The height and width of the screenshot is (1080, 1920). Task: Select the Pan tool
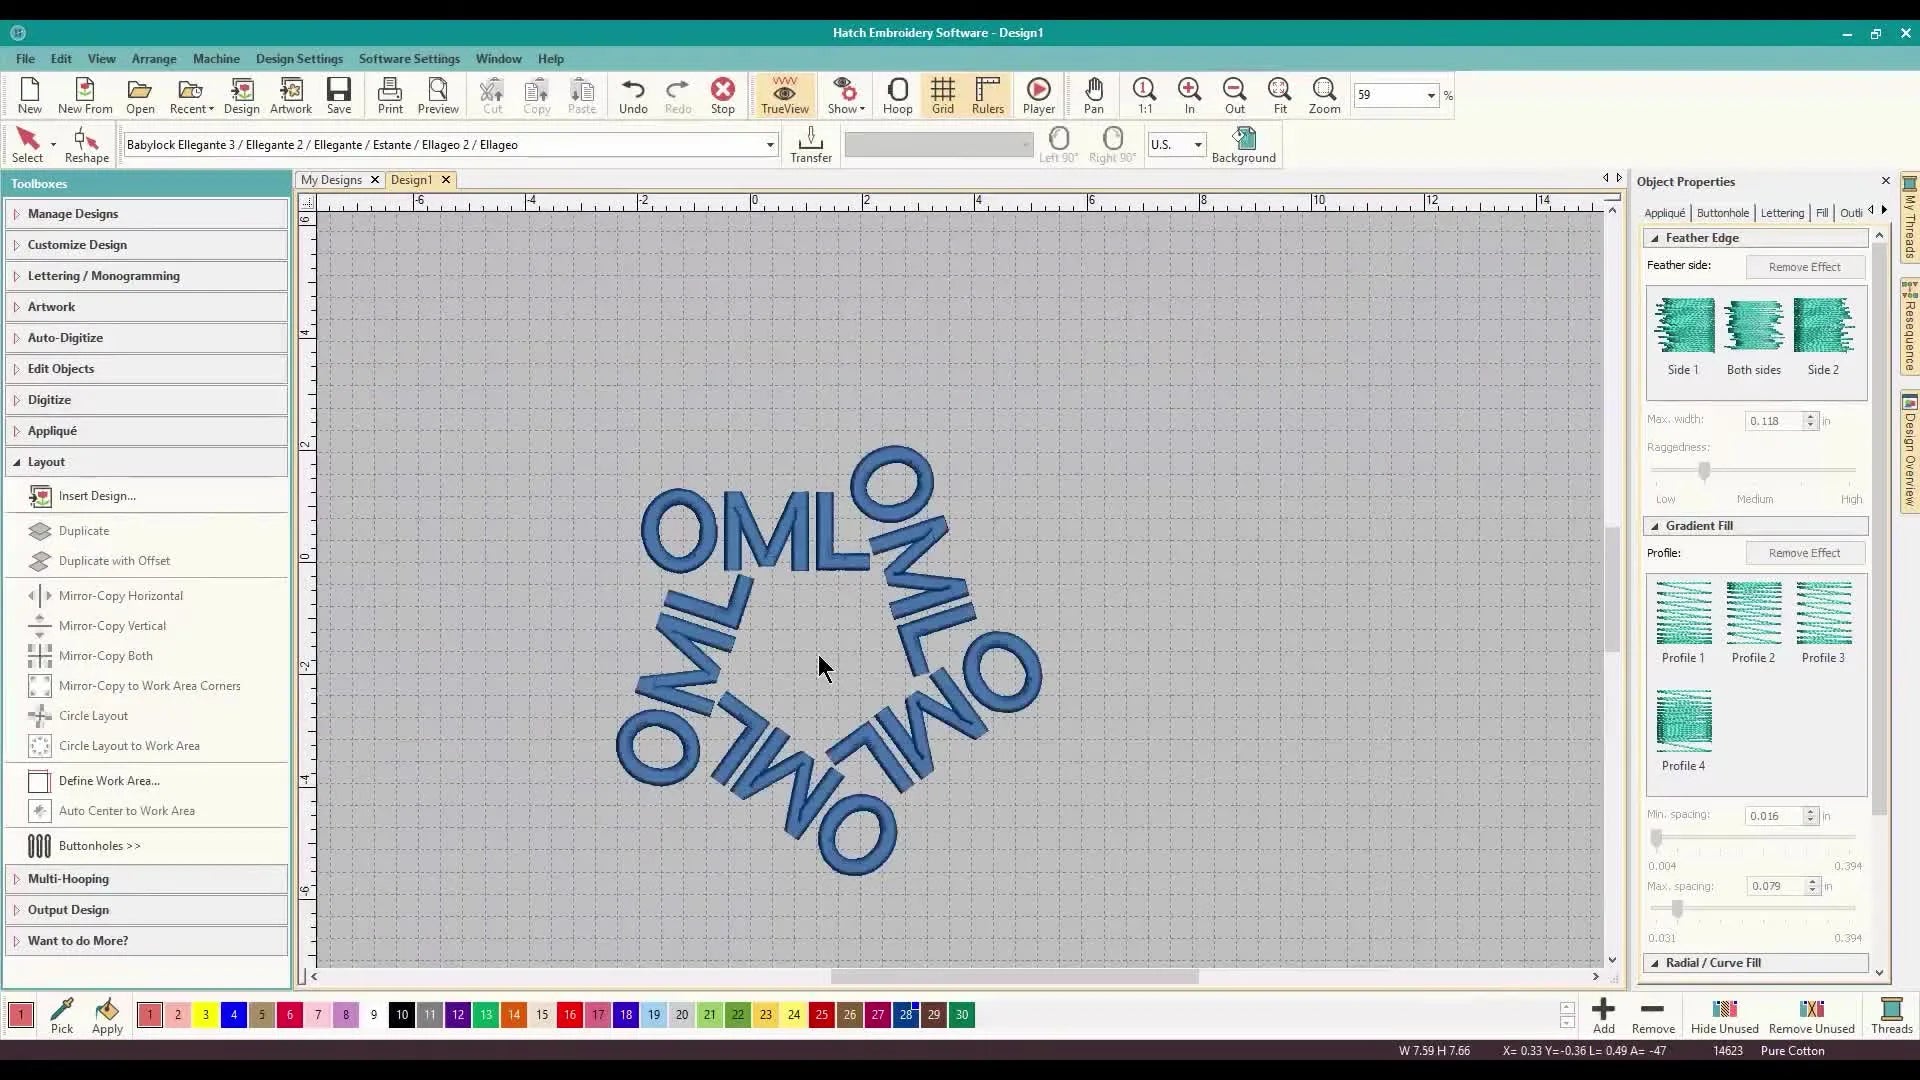pyautogui.click(x=1094, y=96)
